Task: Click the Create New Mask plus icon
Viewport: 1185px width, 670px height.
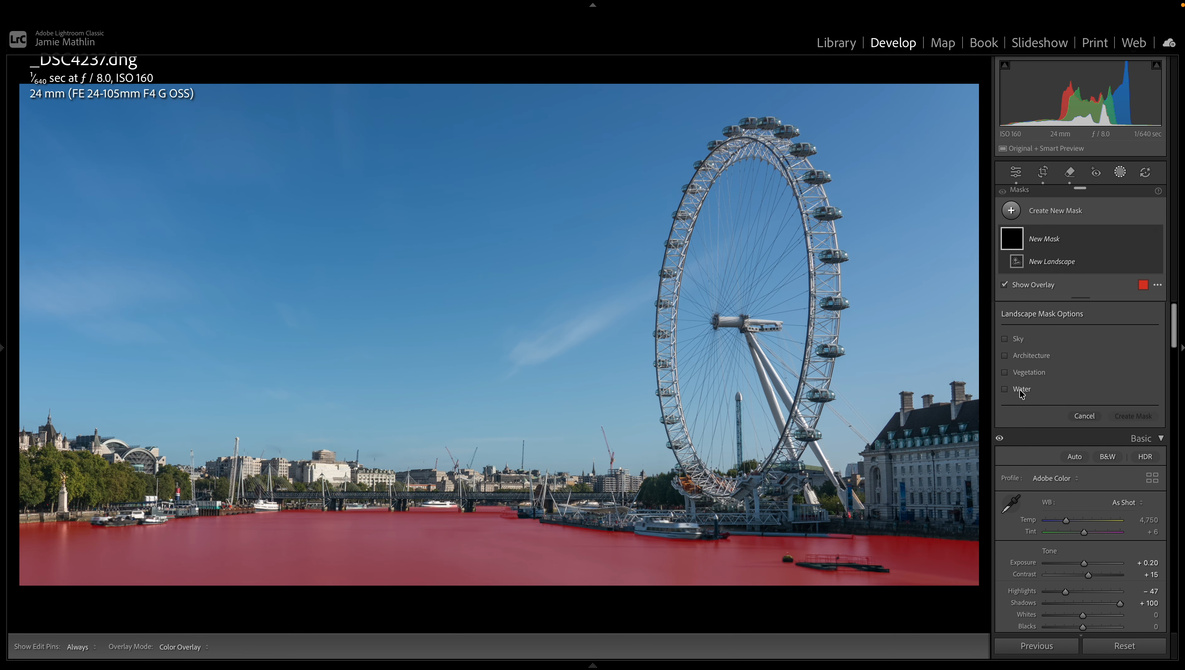Action: pos(1011,210)
